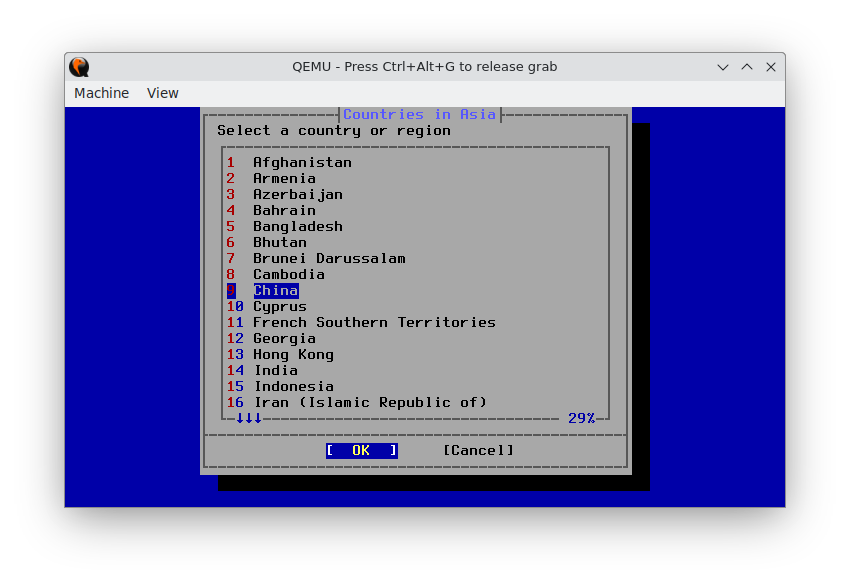Pick Bangladesh in the country list
Viewport: 850px width, 584px height.
(297, 226)
